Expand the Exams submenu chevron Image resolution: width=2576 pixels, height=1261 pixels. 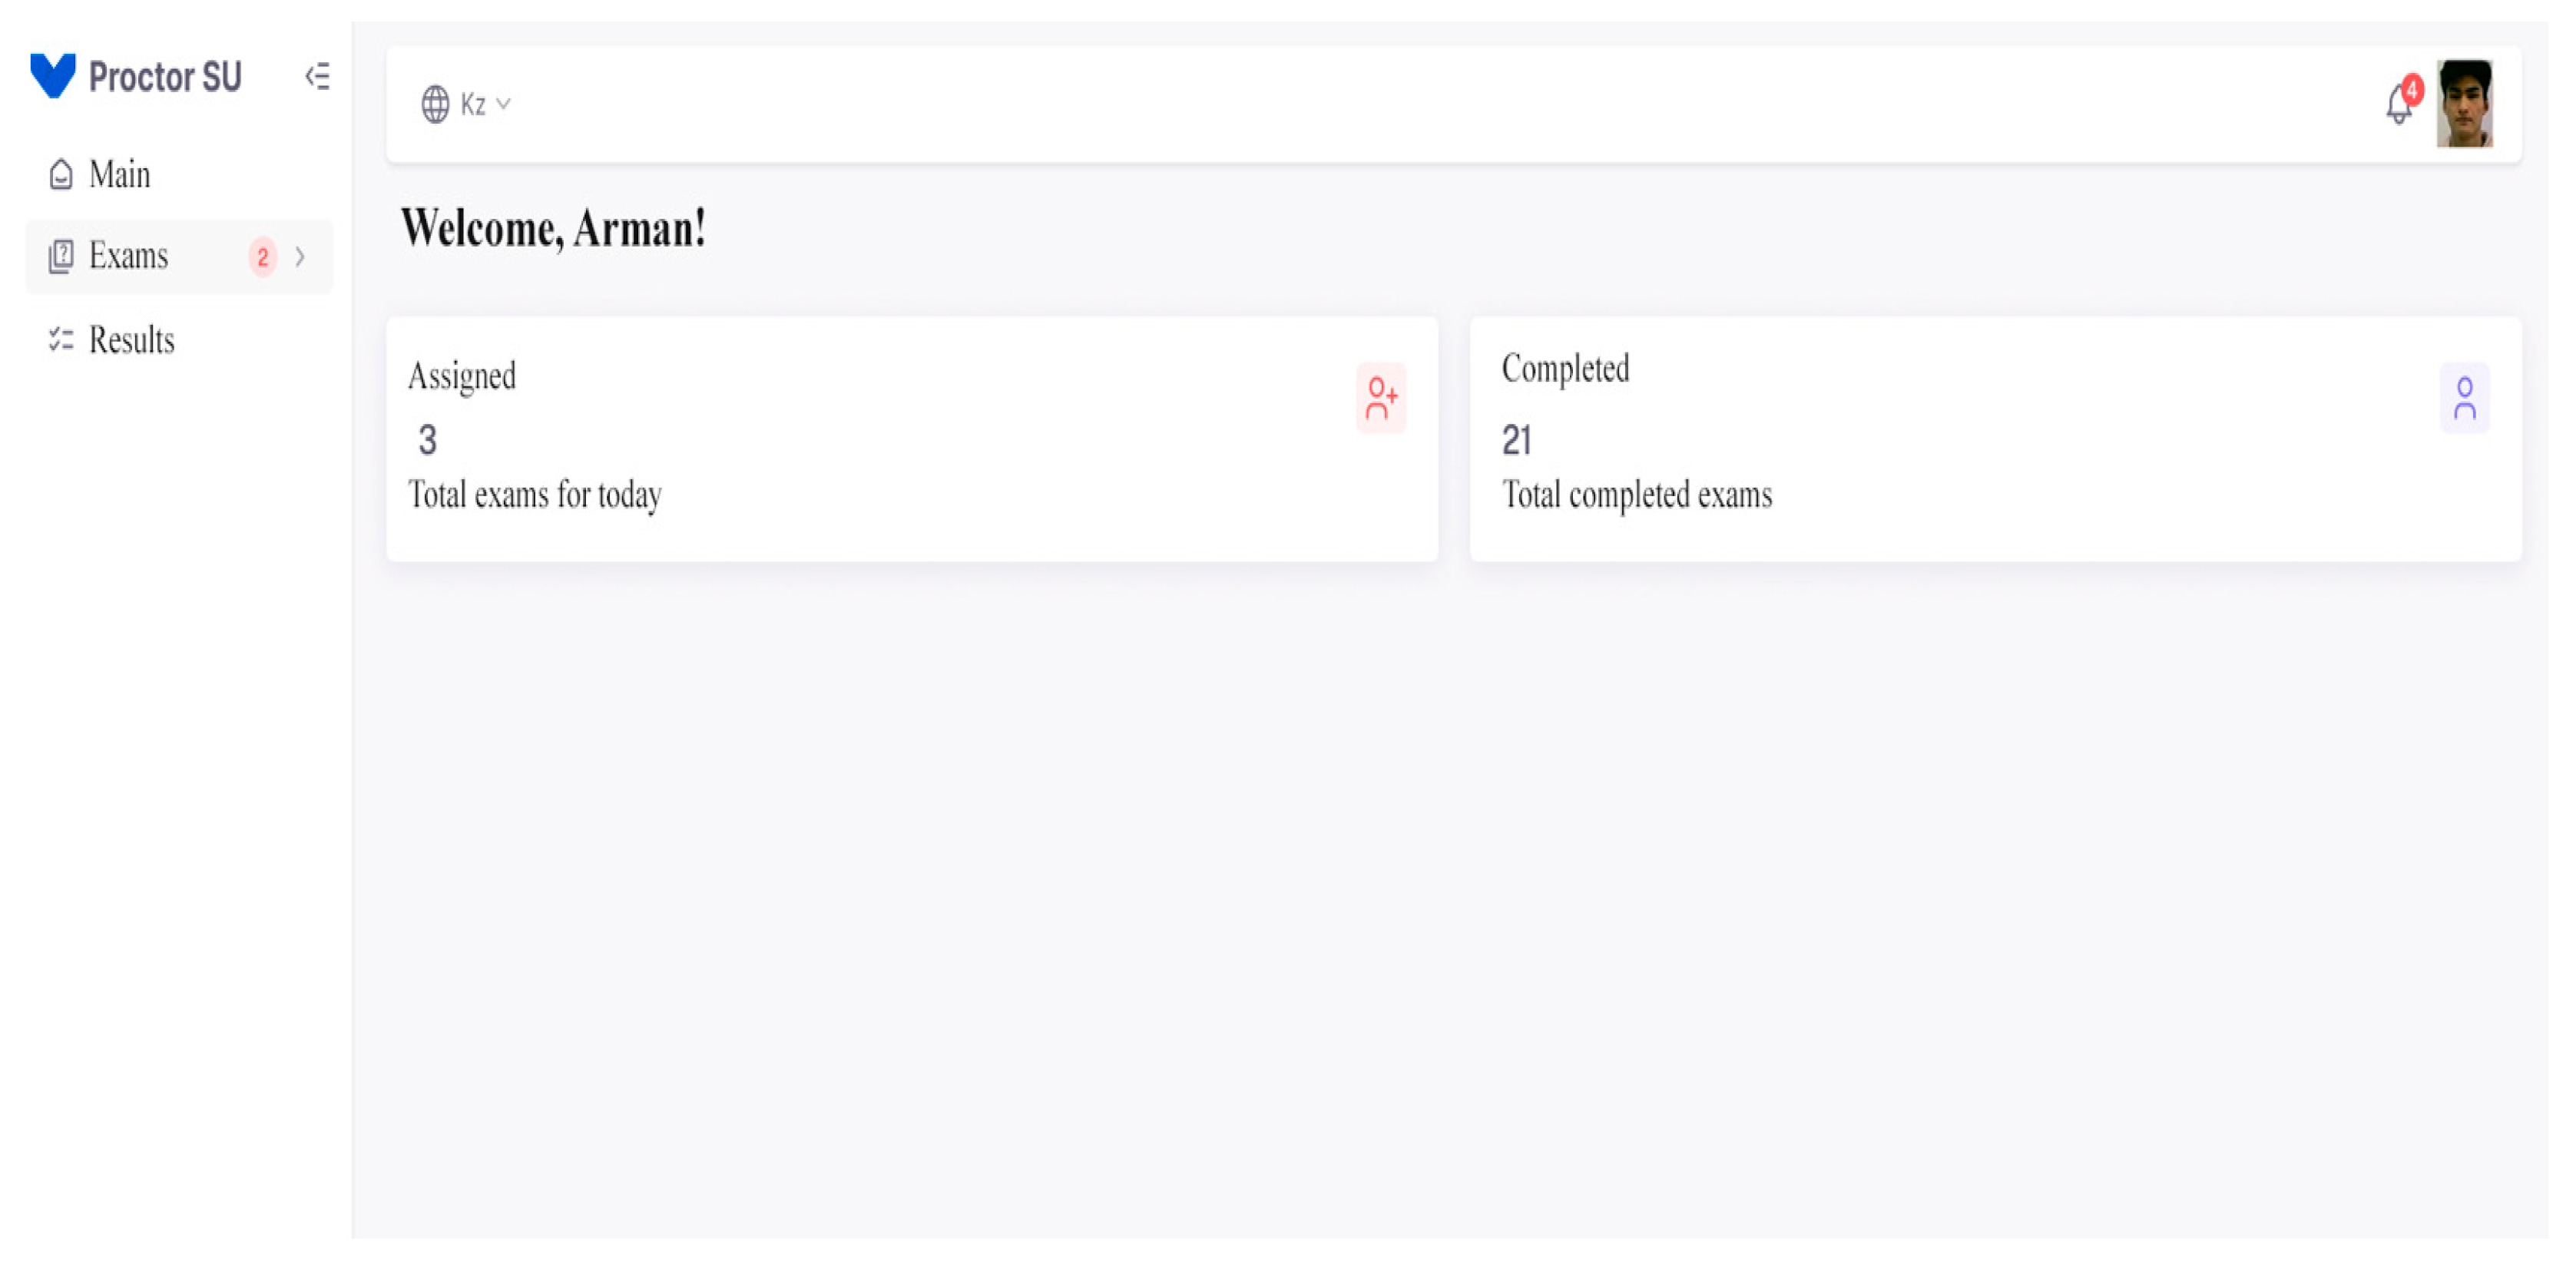coord(300,257)
